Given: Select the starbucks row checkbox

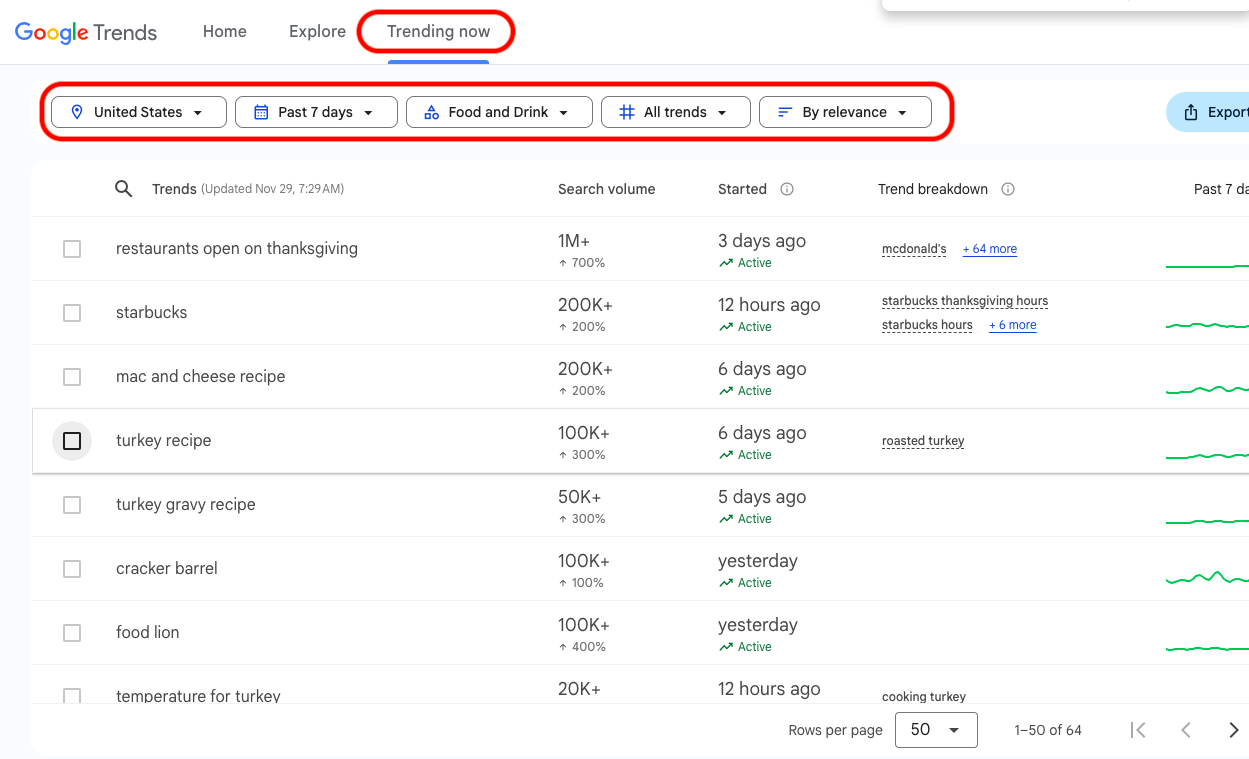Looking at the screenshot, I should tap(72, 313).
